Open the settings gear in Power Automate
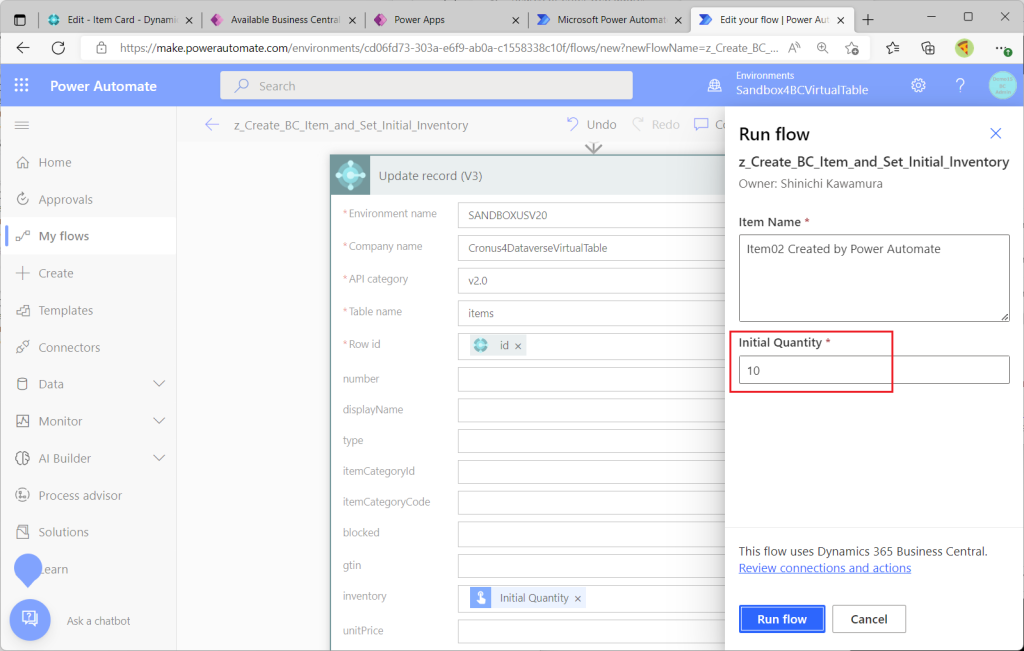The height and width of the screenshot is (651, 1024). pyautogui.click(x=918, y=86)
